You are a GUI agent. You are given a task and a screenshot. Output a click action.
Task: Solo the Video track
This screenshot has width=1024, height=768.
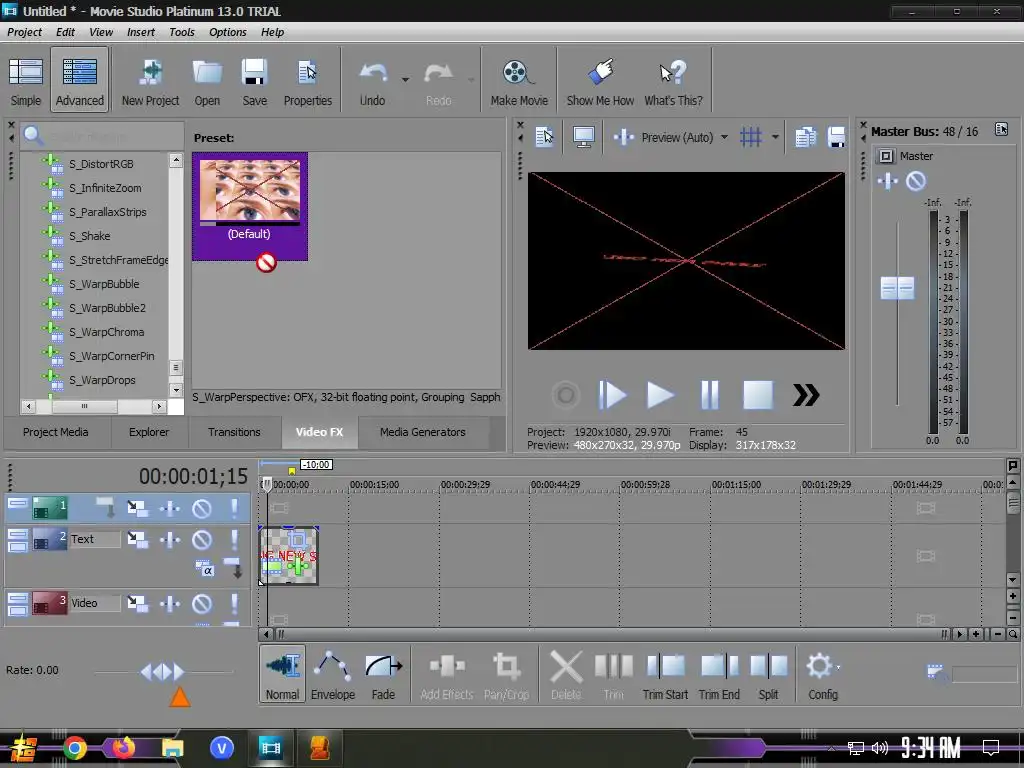[x=234, y=603]
